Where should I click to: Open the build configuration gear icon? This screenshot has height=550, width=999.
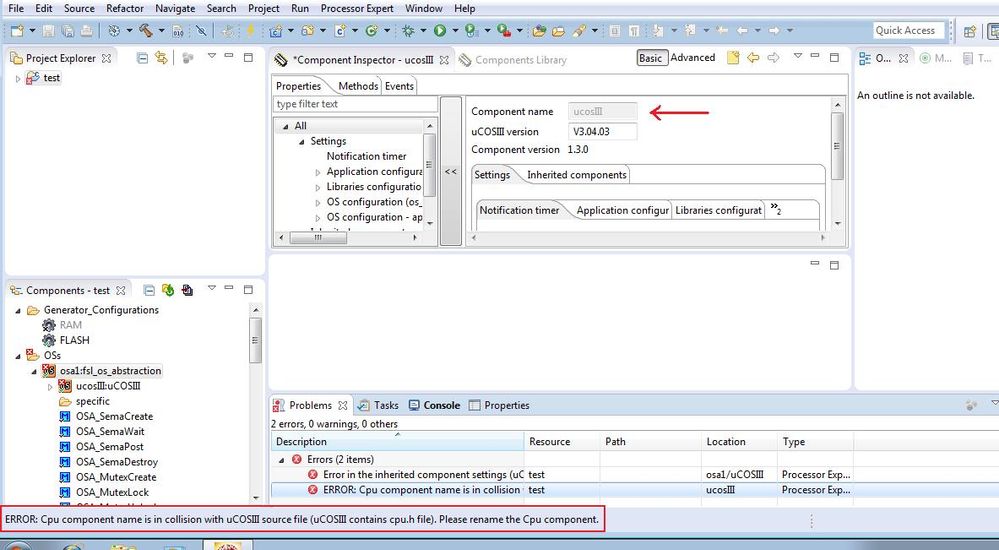(114, 30)
